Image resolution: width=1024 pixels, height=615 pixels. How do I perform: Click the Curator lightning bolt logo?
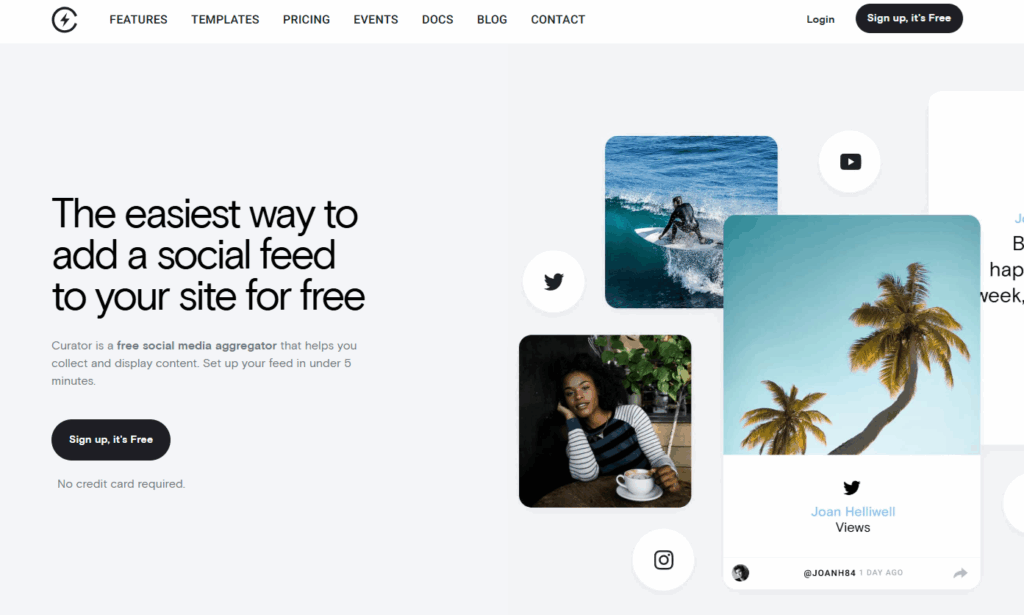click(x=64, y=20)
